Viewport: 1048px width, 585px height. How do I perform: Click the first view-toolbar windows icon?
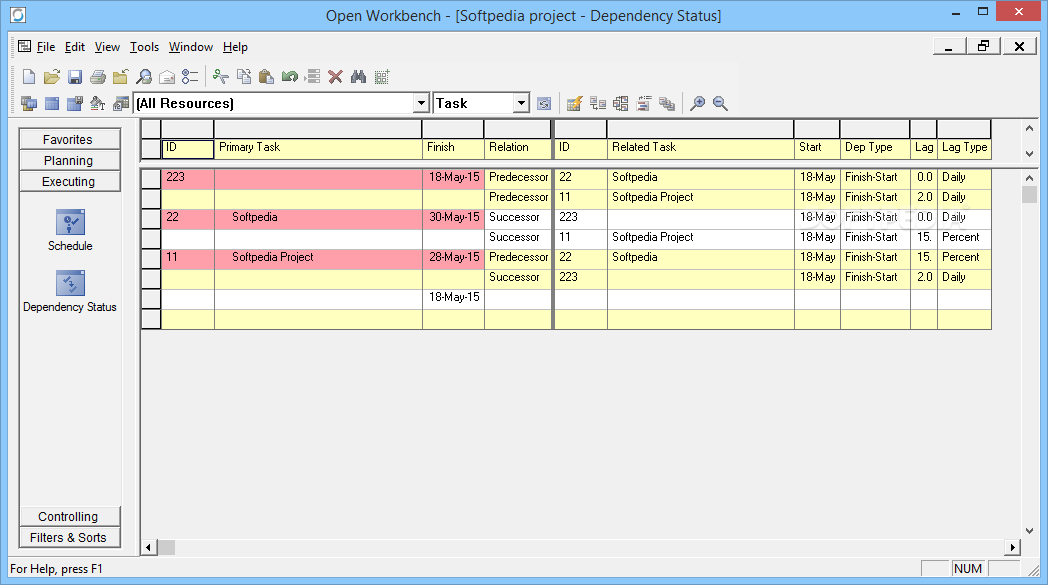(29, 104)
